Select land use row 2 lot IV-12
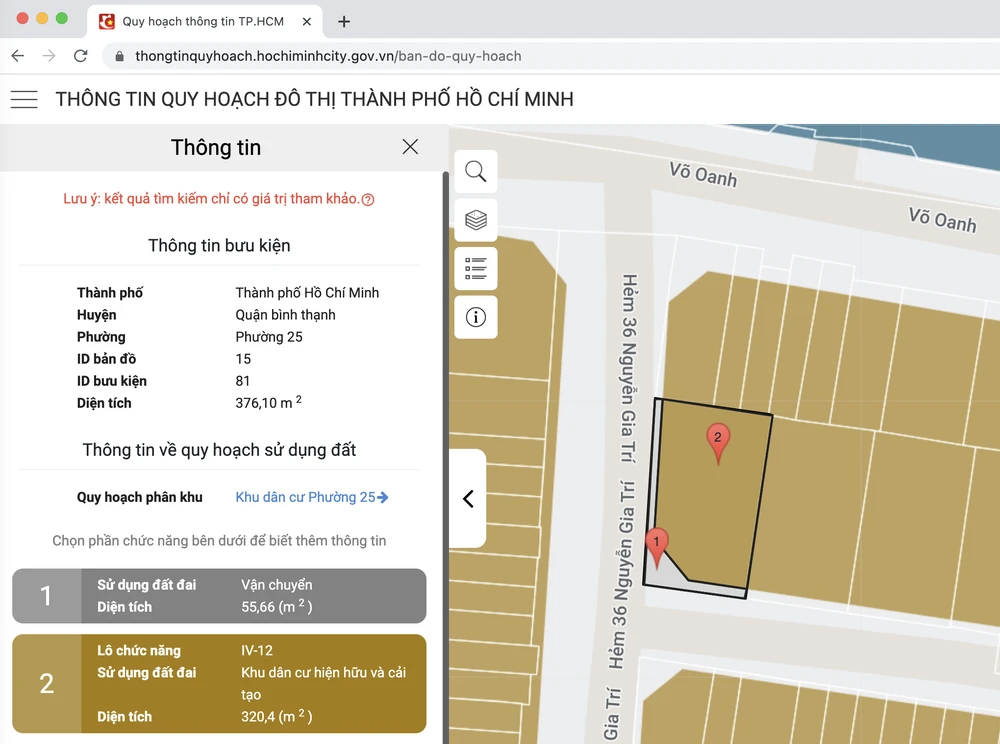1000x744 pixels. pyautogui.click(x=219, y=684)
